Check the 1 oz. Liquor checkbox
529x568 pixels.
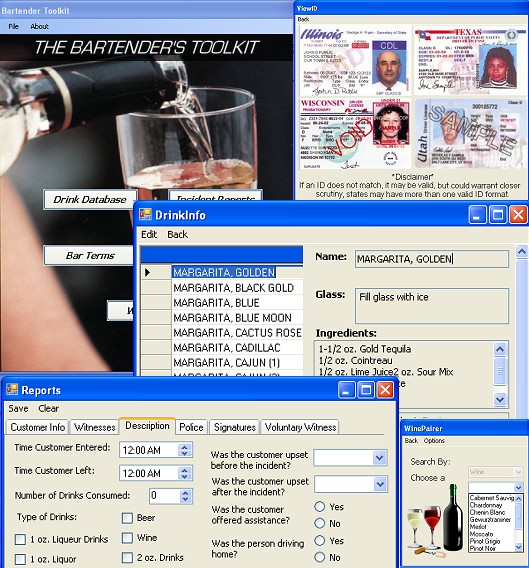click(x=20, y=559)
